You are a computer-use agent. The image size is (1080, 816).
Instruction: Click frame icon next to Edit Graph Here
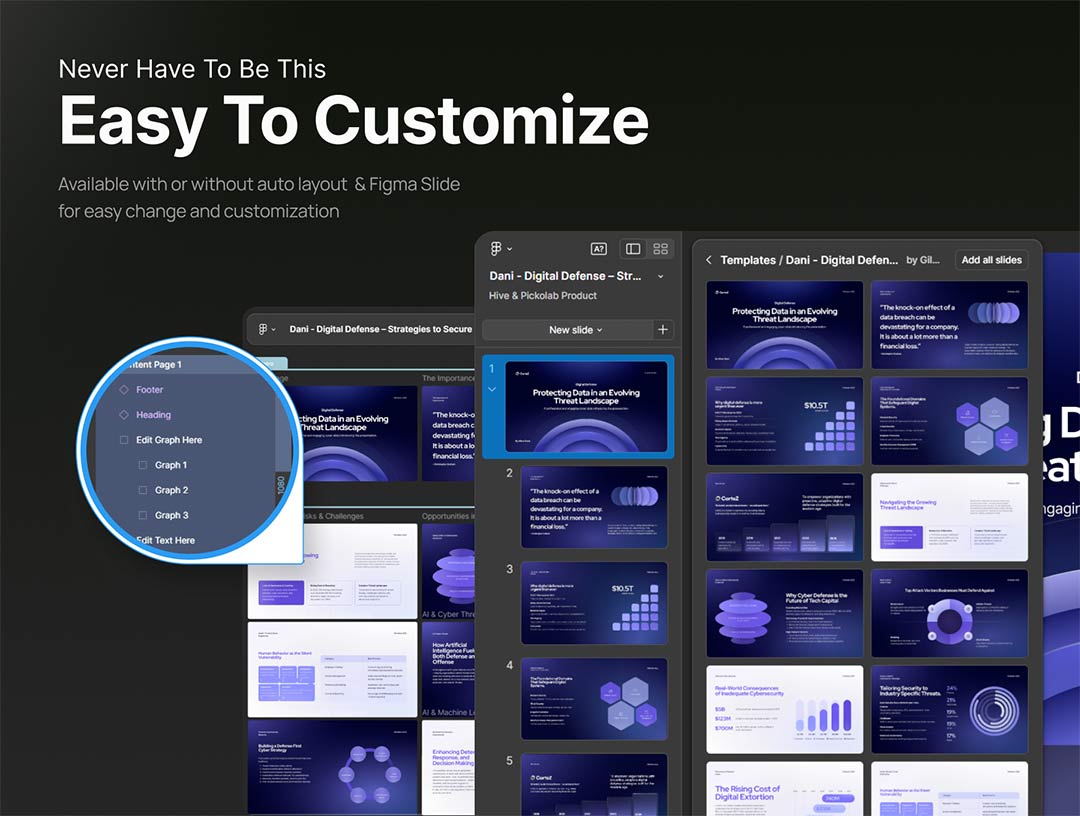coord(124,440)
